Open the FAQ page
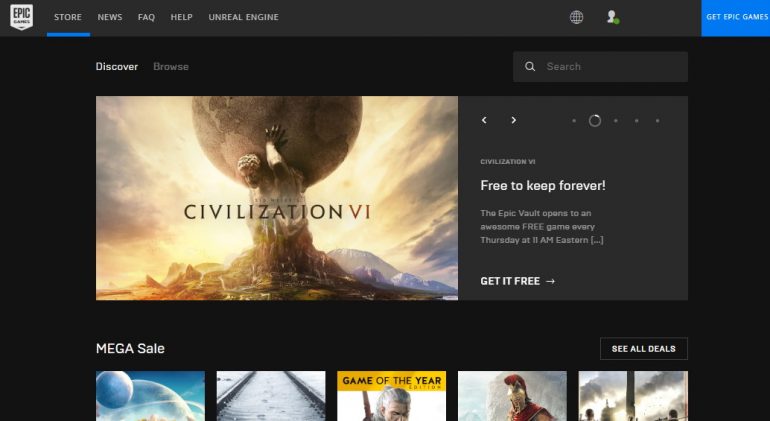The height and width of the screenshot is (421, 770). [x=146, y=17]
